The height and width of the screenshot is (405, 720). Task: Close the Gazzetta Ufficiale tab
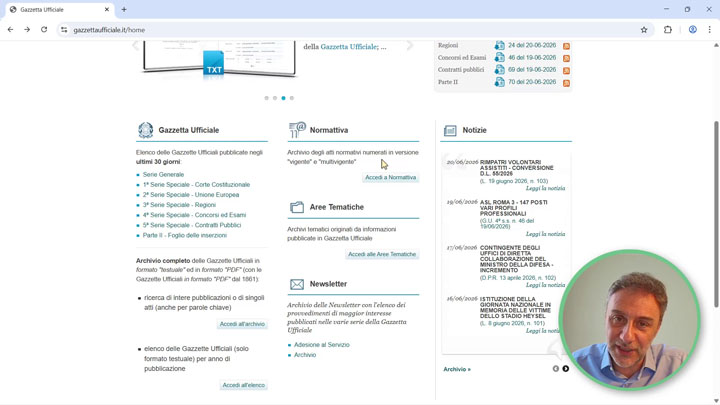point(107,9)
